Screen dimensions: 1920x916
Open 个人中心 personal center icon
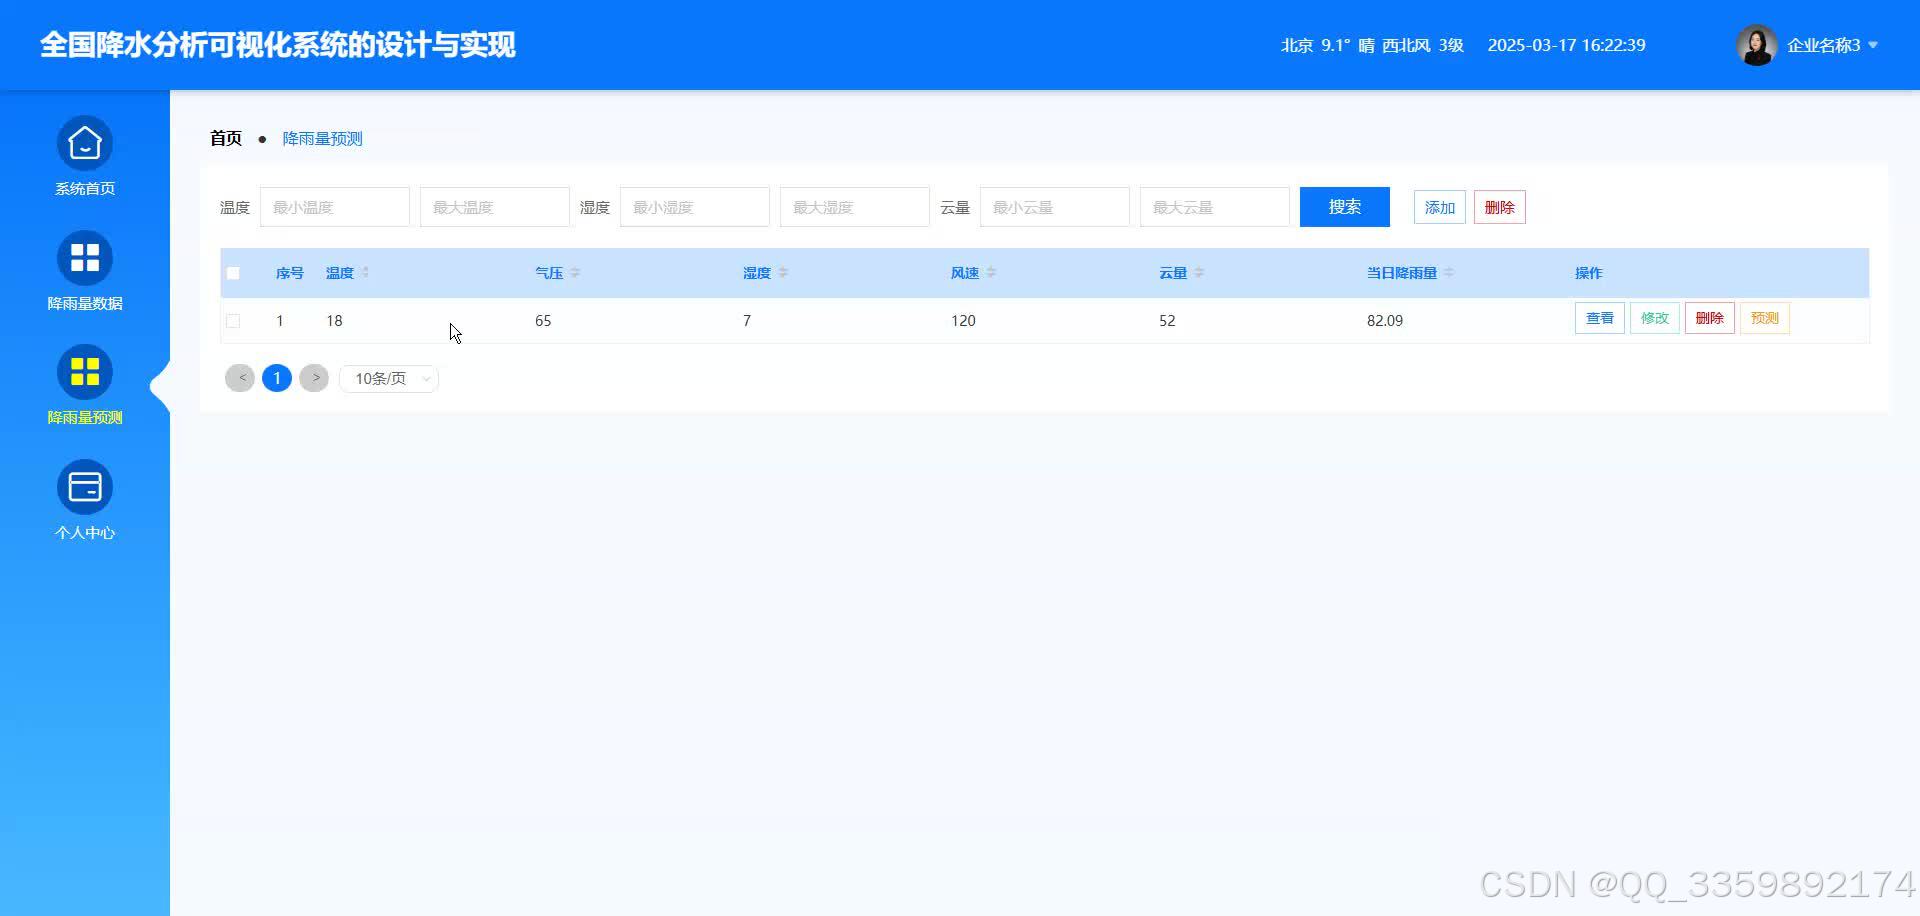coord(84,487)
